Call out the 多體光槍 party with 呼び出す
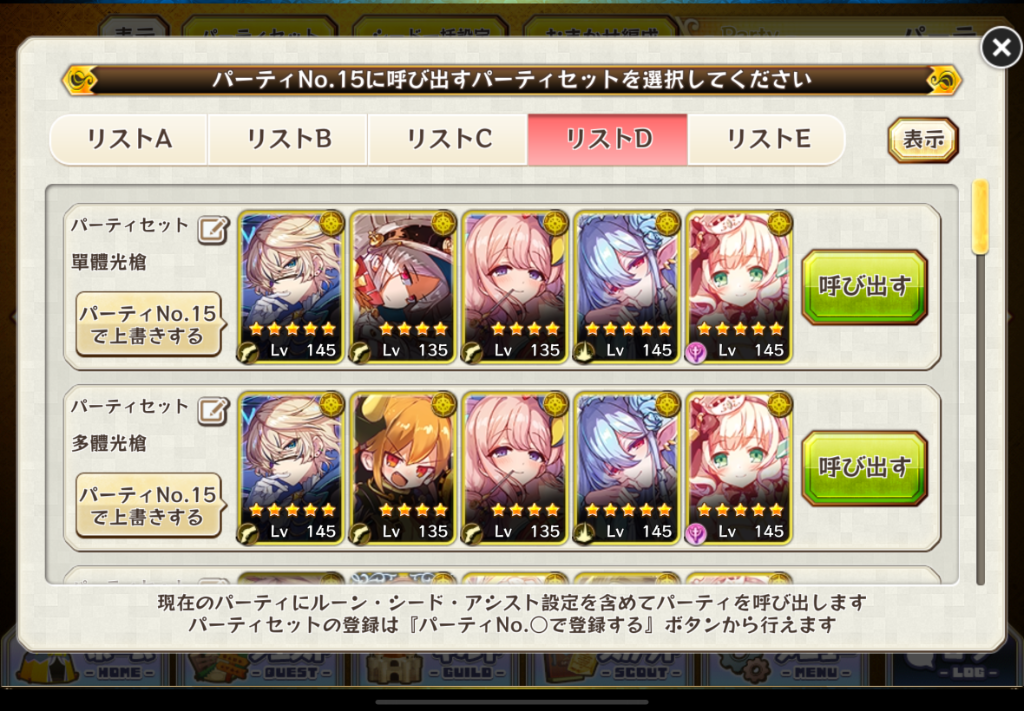1024x711 pixels. click(865, 468)
